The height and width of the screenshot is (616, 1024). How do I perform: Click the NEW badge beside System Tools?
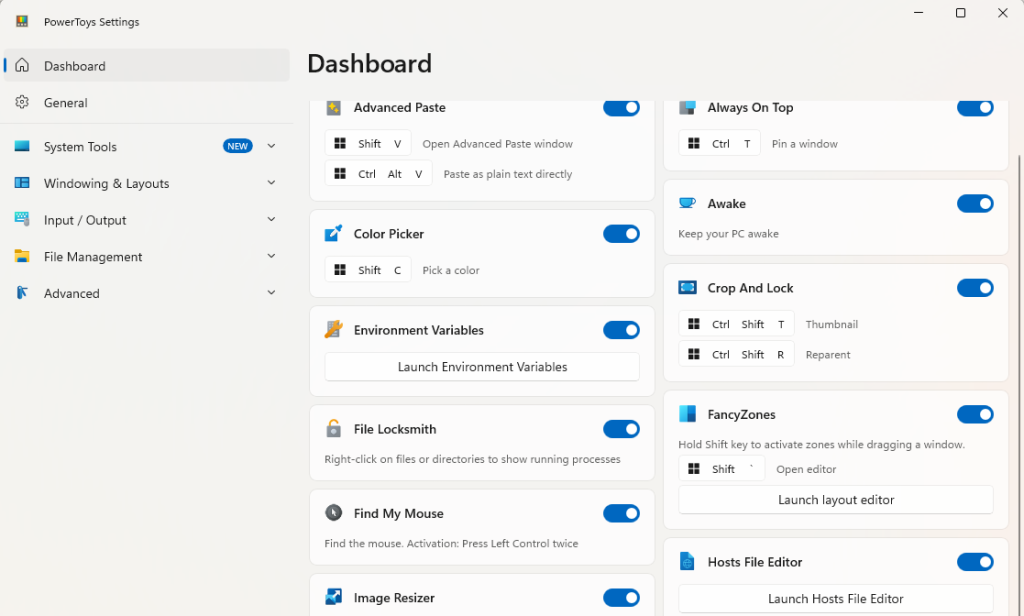[x=238, y=146]
